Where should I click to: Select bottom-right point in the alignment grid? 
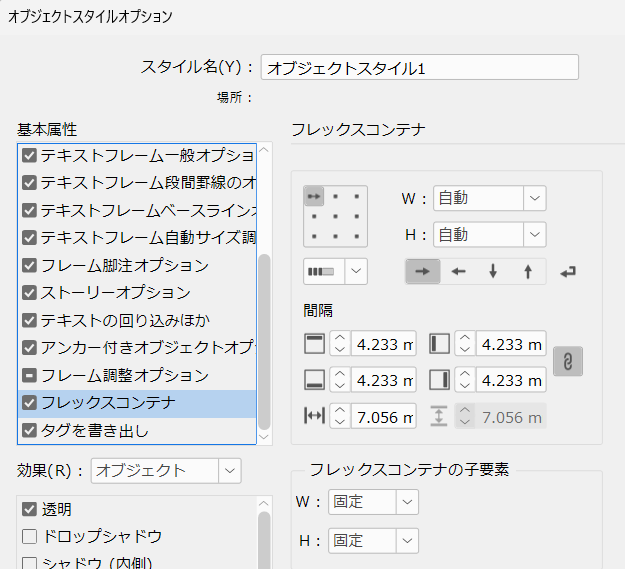click(356, 236)
